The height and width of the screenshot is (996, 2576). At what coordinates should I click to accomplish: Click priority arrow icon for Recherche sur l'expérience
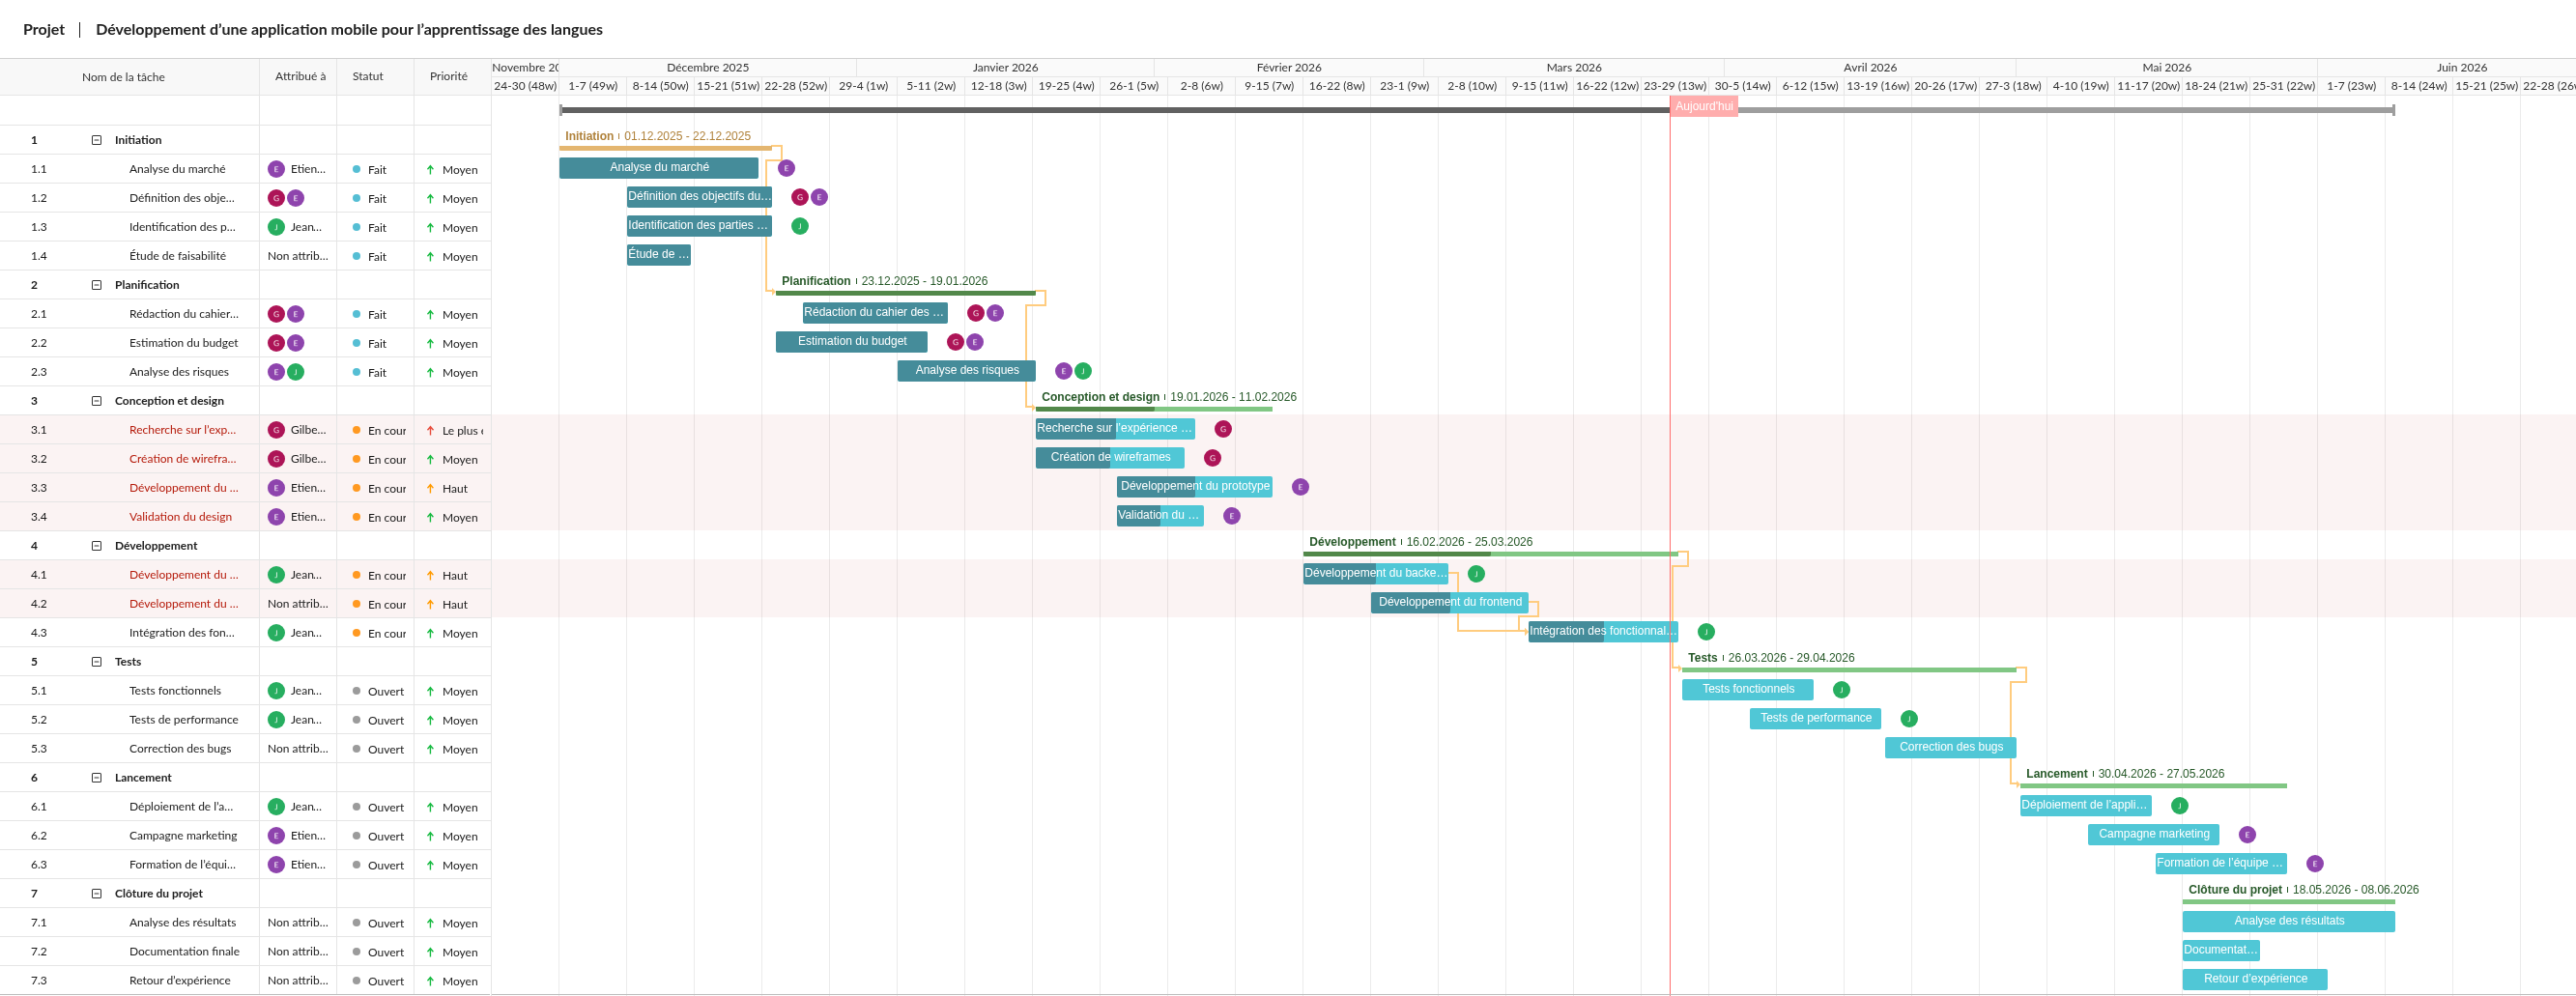coord(431,431)
